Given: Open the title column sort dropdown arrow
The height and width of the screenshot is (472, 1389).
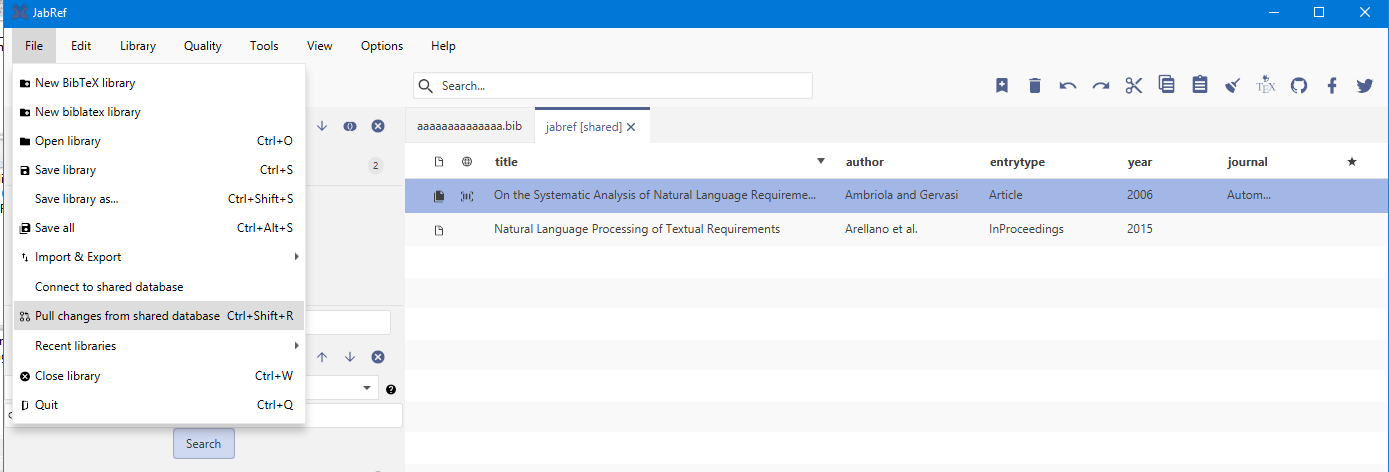Looking at the screenshot, I should (821, 162).
